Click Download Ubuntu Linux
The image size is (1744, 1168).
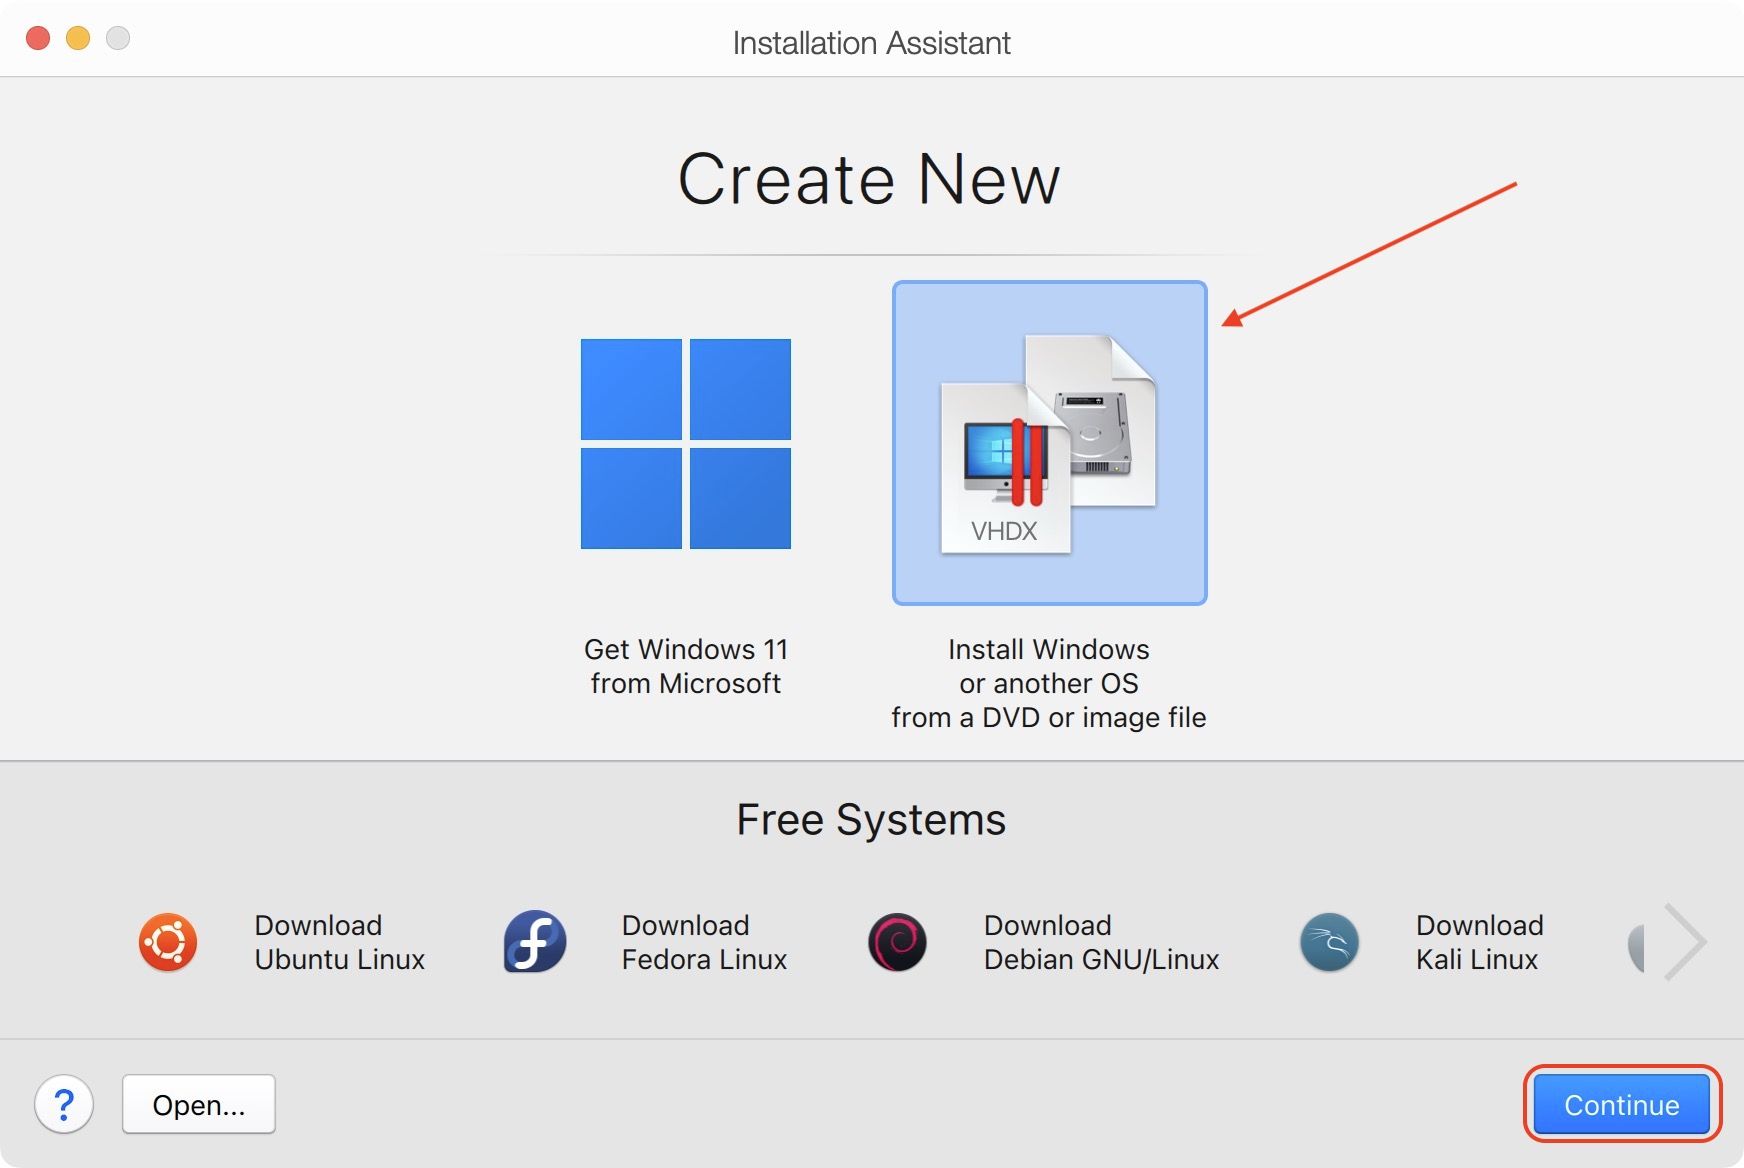coord(340,941)
